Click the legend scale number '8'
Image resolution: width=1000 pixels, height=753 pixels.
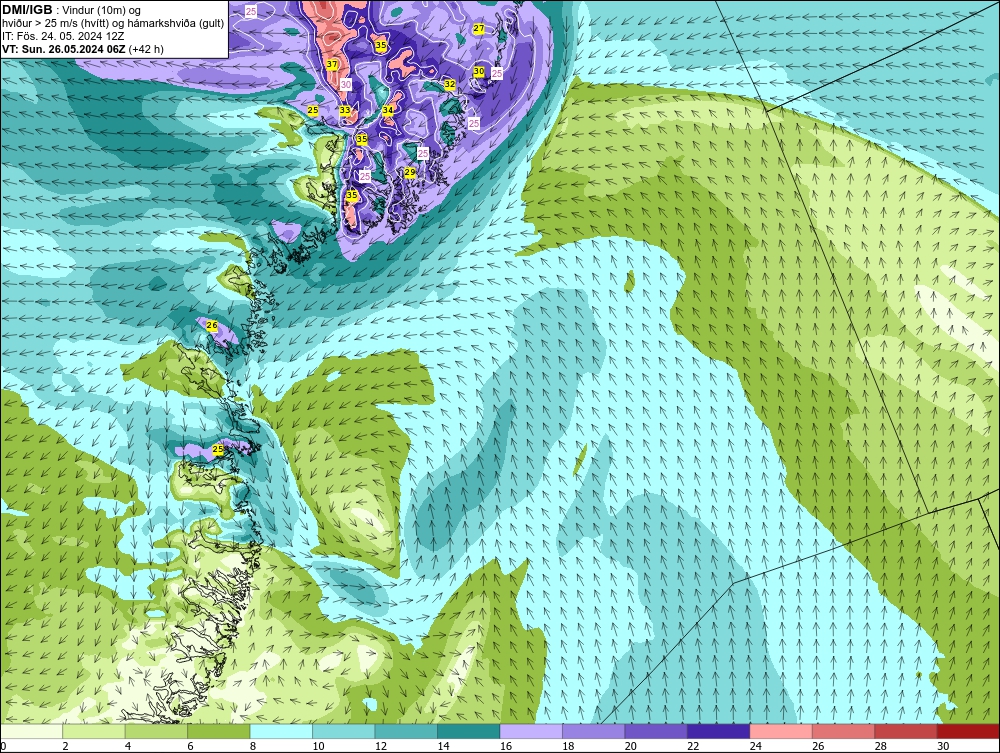(x=253, y=746)
